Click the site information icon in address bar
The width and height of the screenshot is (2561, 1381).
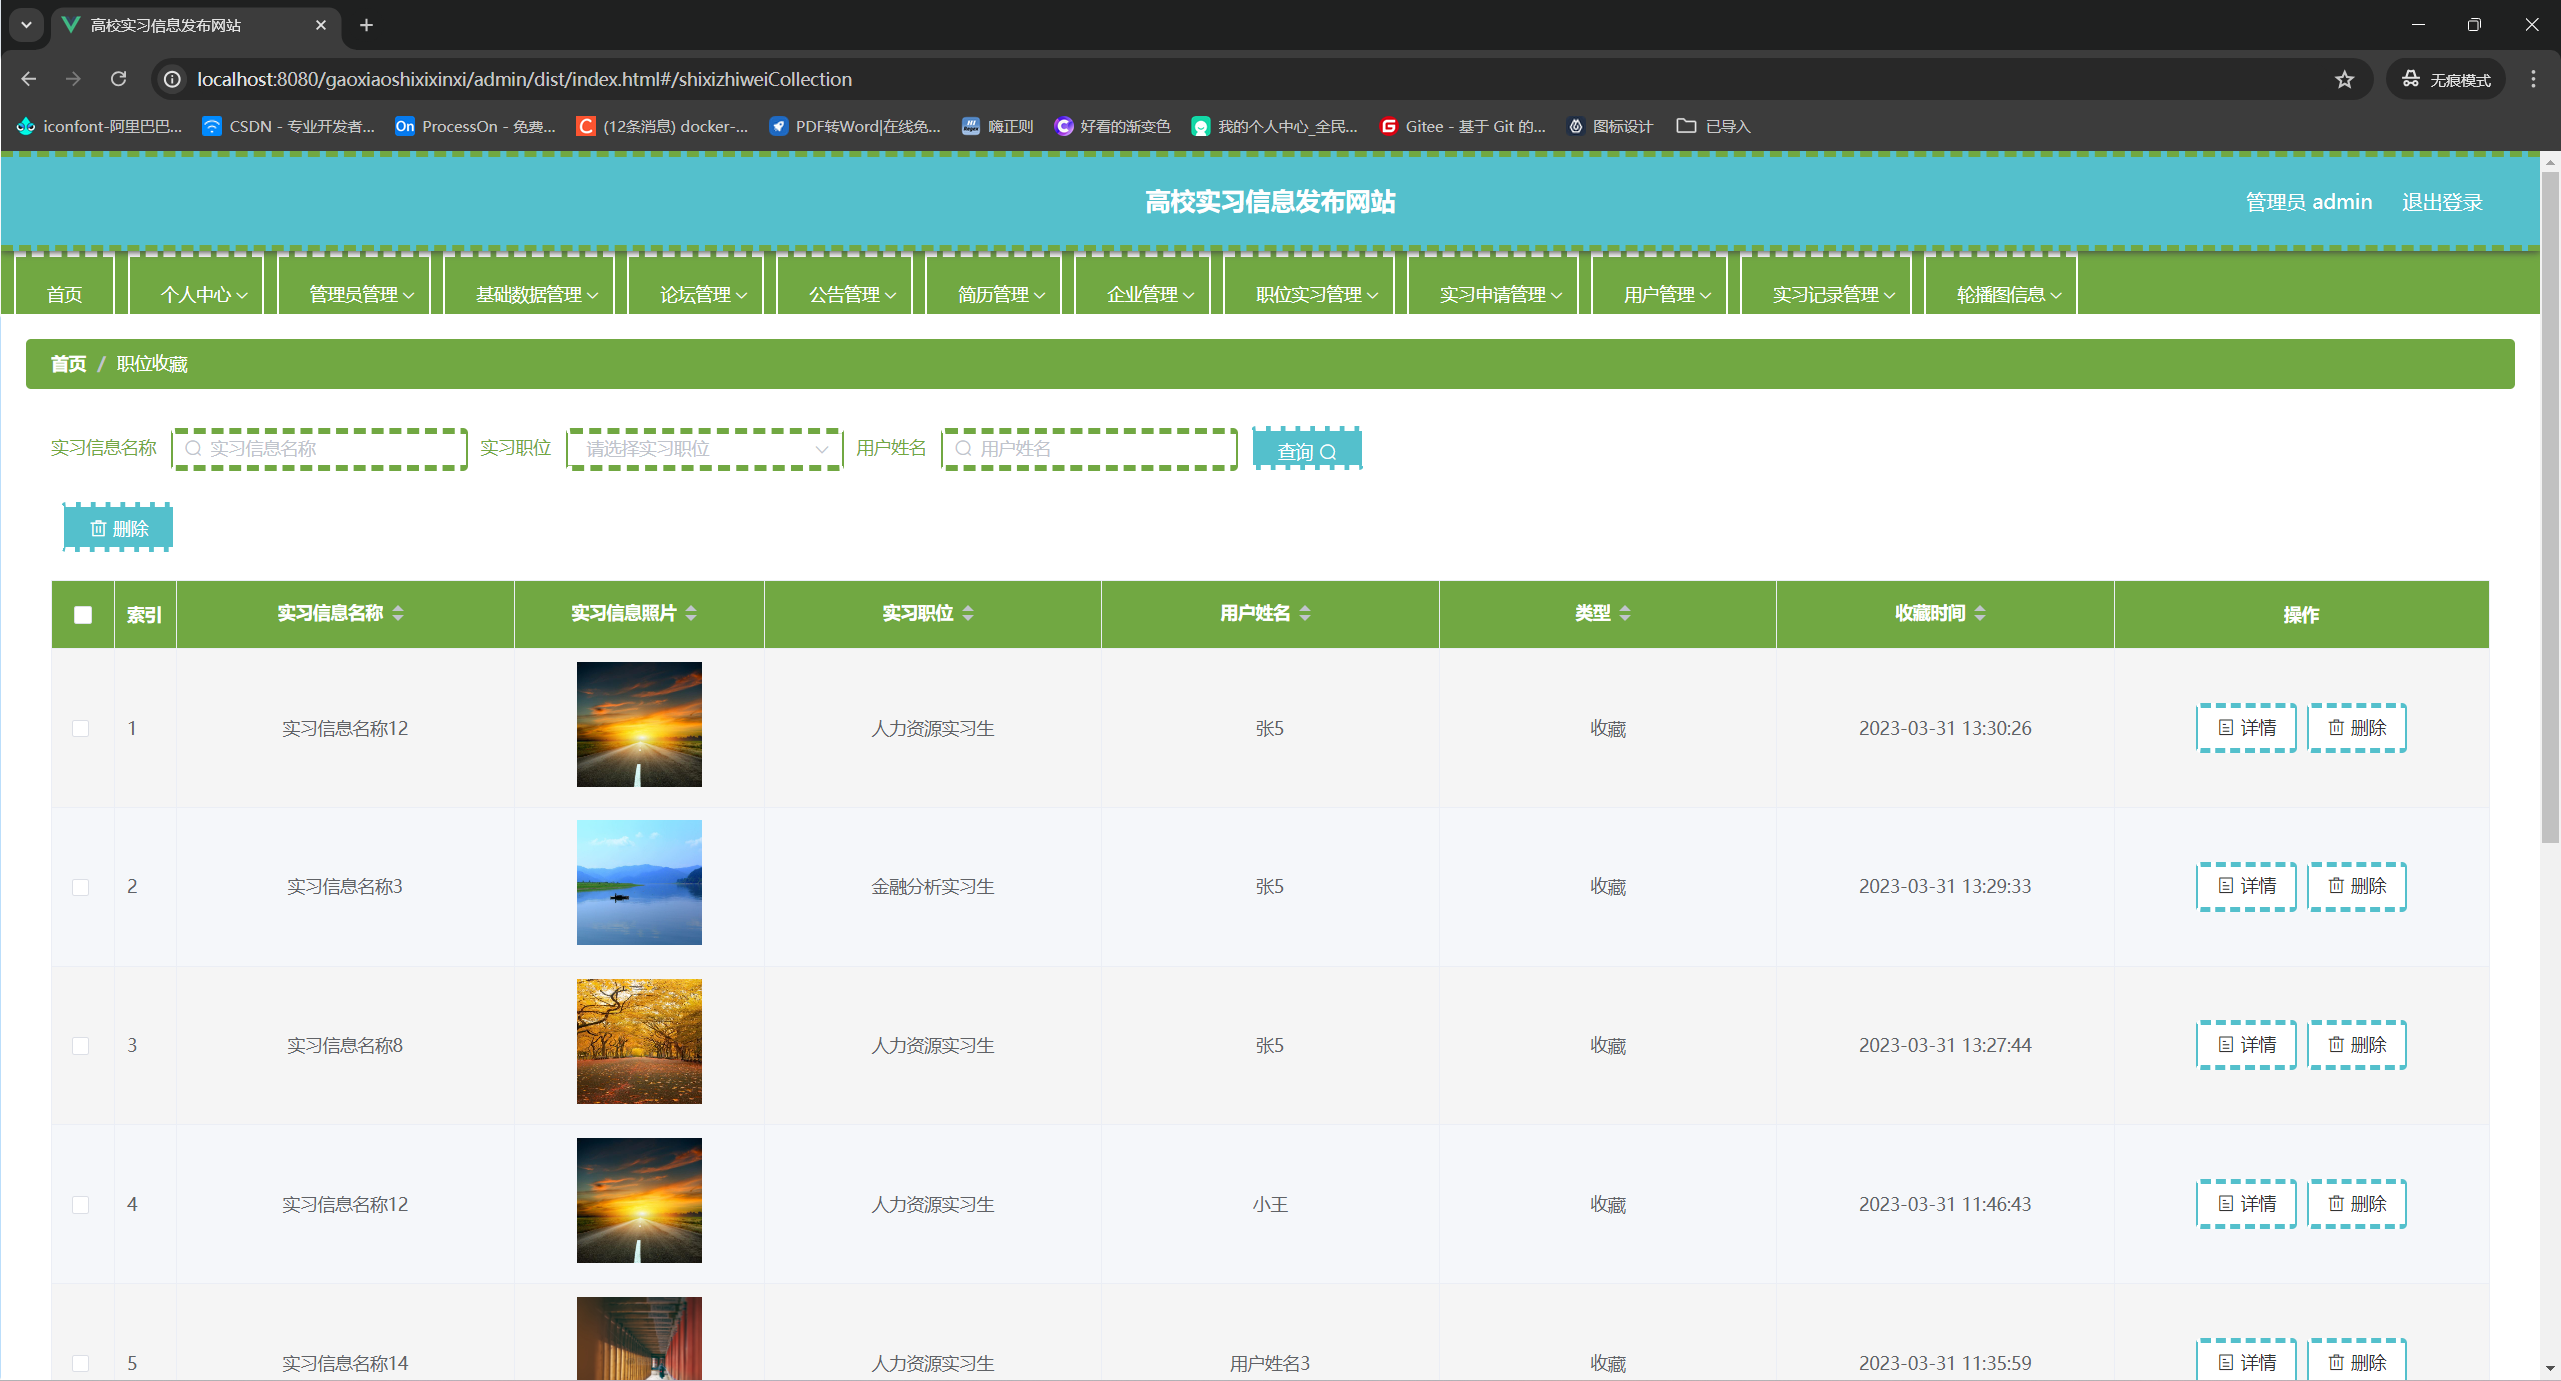[x=172, y=79]
